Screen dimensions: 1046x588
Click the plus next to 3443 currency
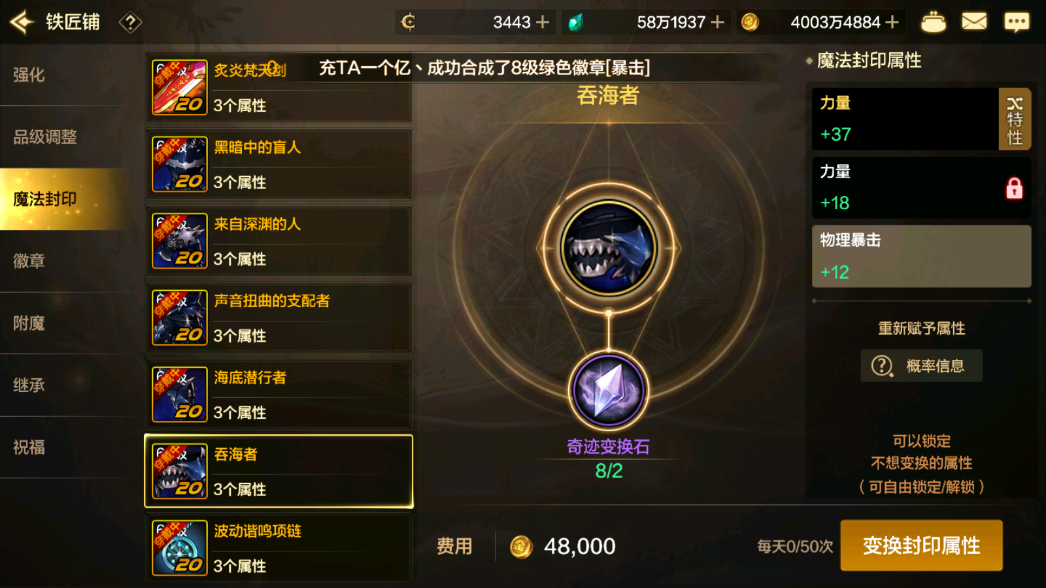coord(543,23)
